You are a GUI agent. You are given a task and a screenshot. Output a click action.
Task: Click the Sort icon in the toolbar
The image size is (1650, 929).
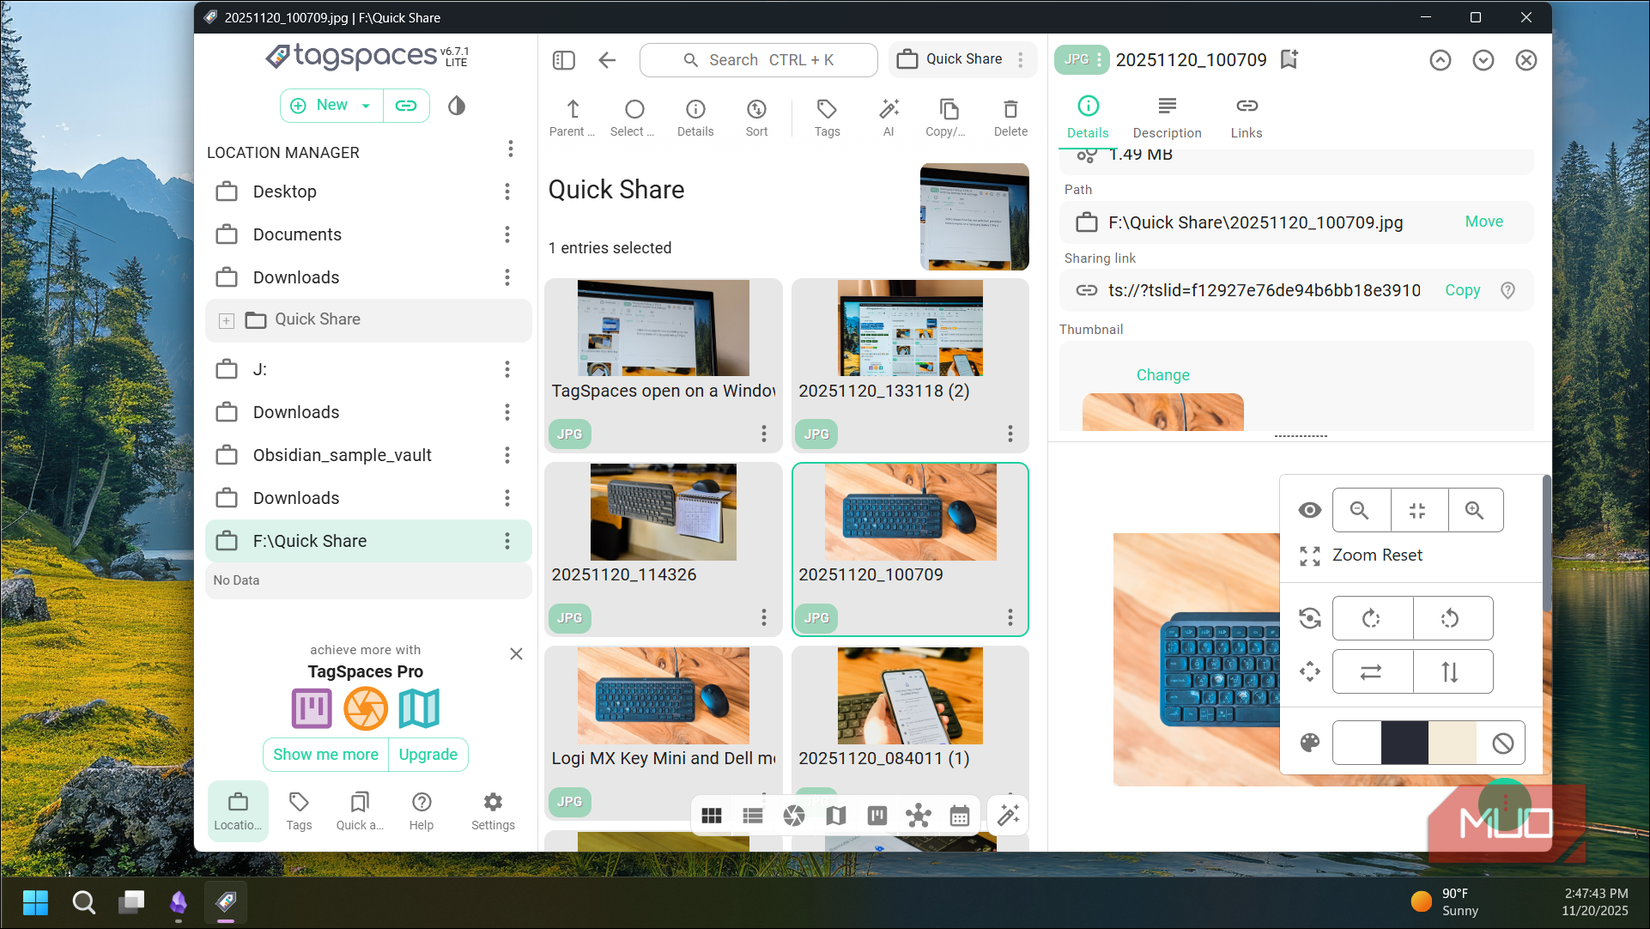tap(757, 117)
